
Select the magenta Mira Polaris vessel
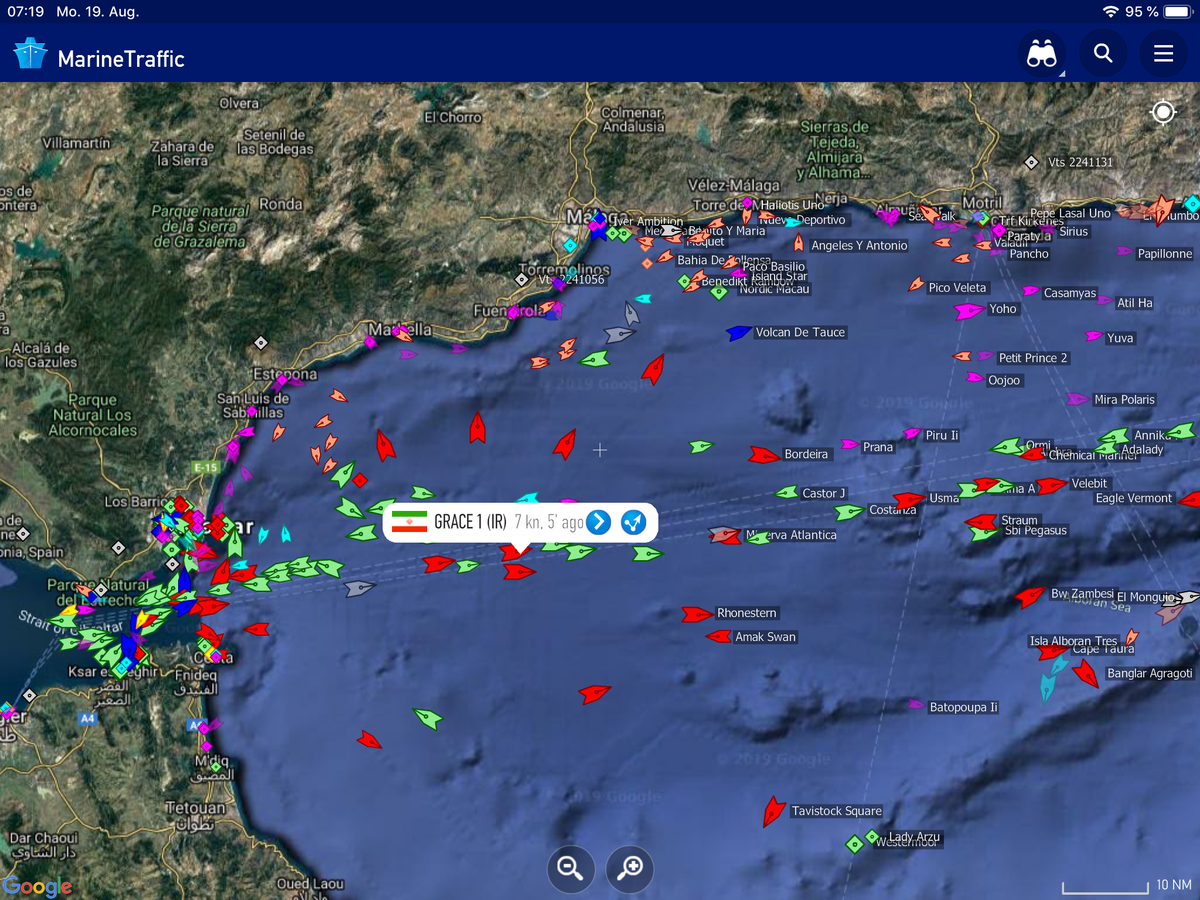[1077, 399]
